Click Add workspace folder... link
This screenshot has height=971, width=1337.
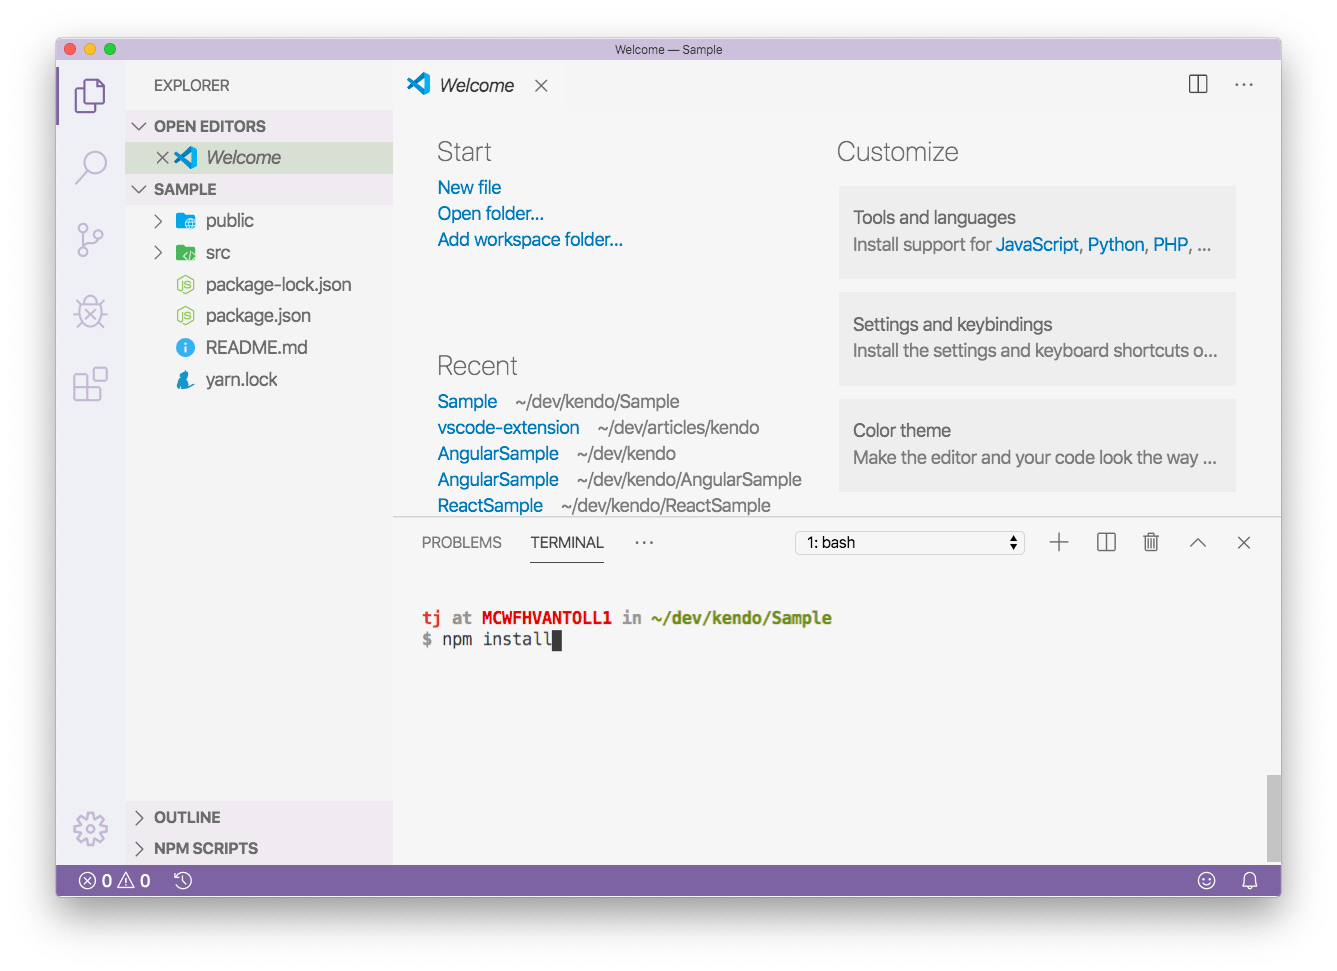530,240
